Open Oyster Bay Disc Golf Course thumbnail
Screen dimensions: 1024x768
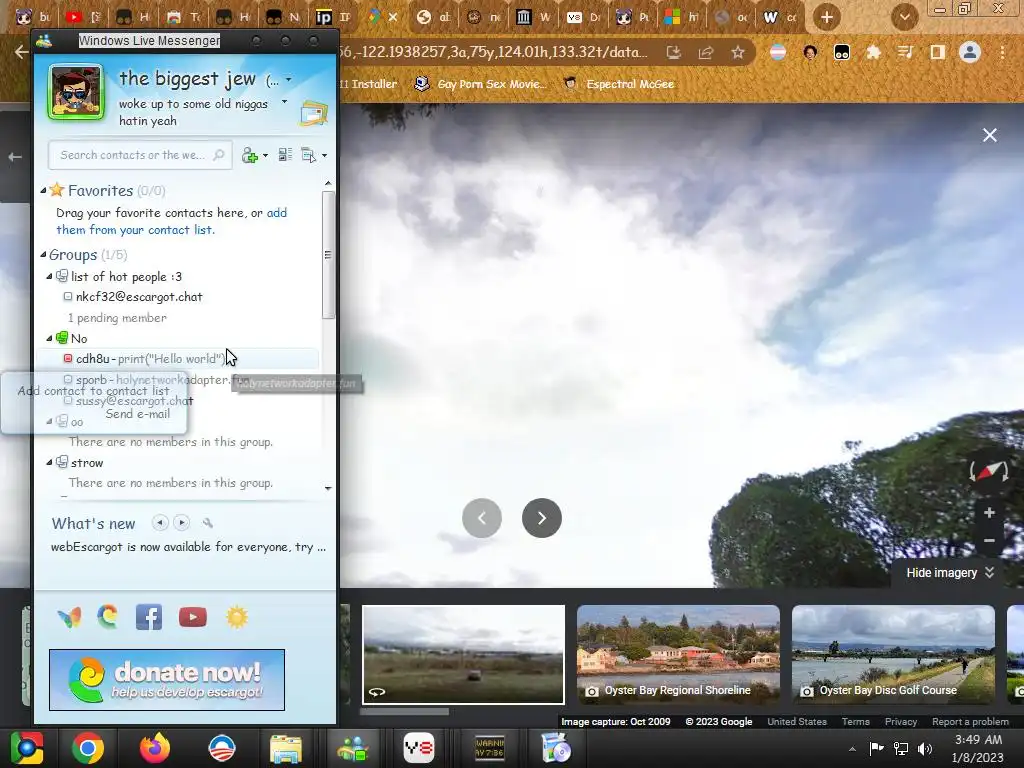click(x=893, y=654)
